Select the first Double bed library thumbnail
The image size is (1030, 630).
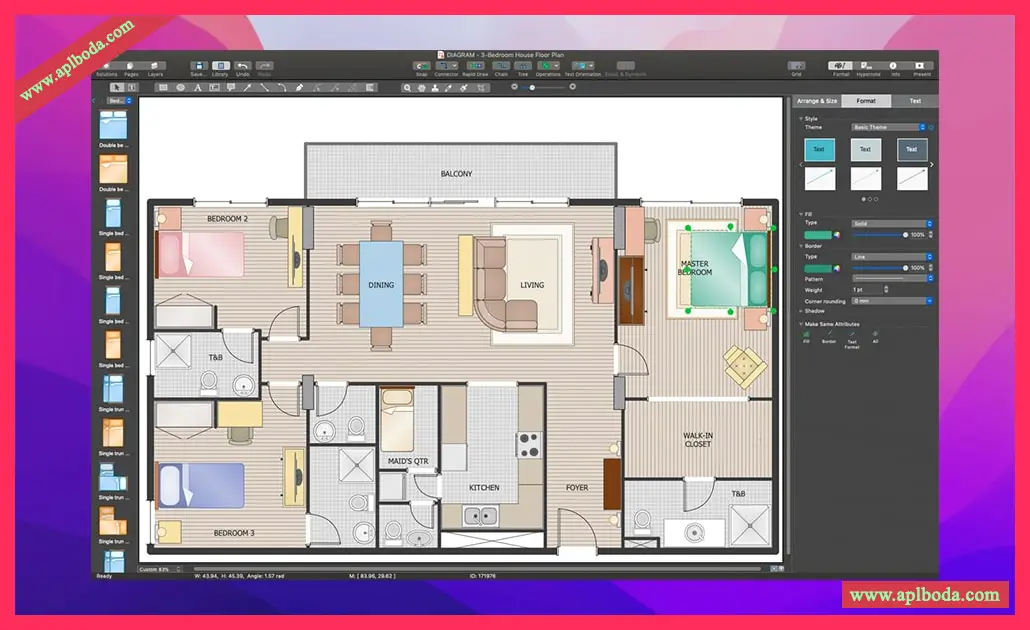(x=113, y=127)
